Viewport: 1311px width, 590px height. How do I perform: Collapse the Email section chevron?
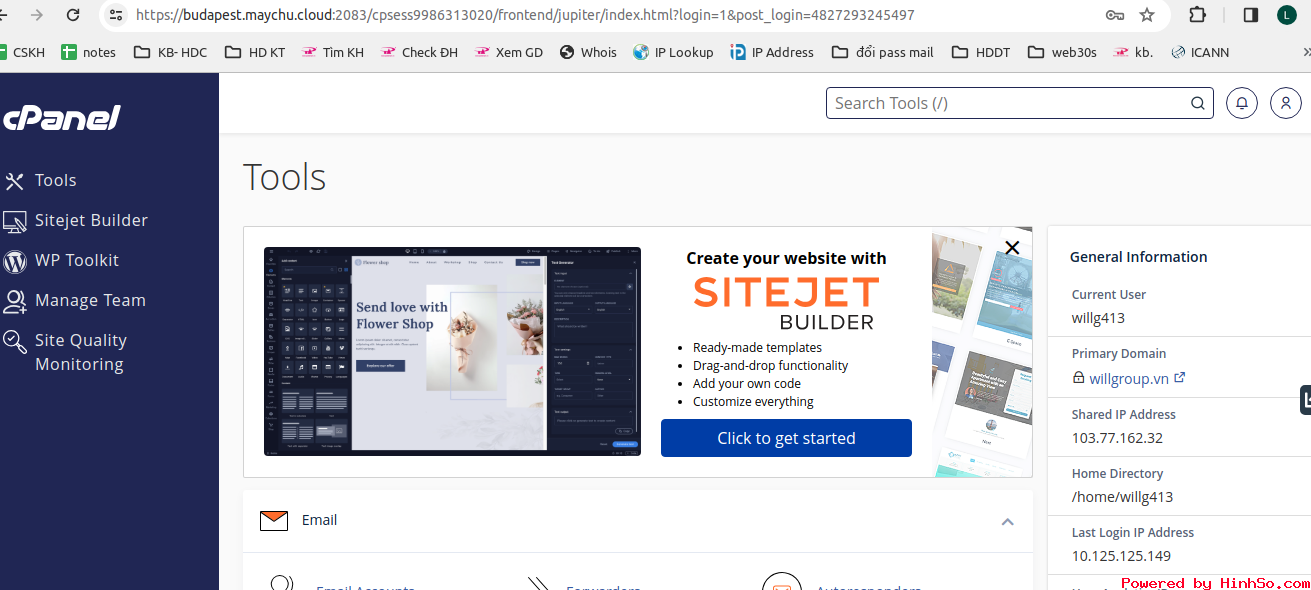pyautogui.click(x=1007, y=521)
